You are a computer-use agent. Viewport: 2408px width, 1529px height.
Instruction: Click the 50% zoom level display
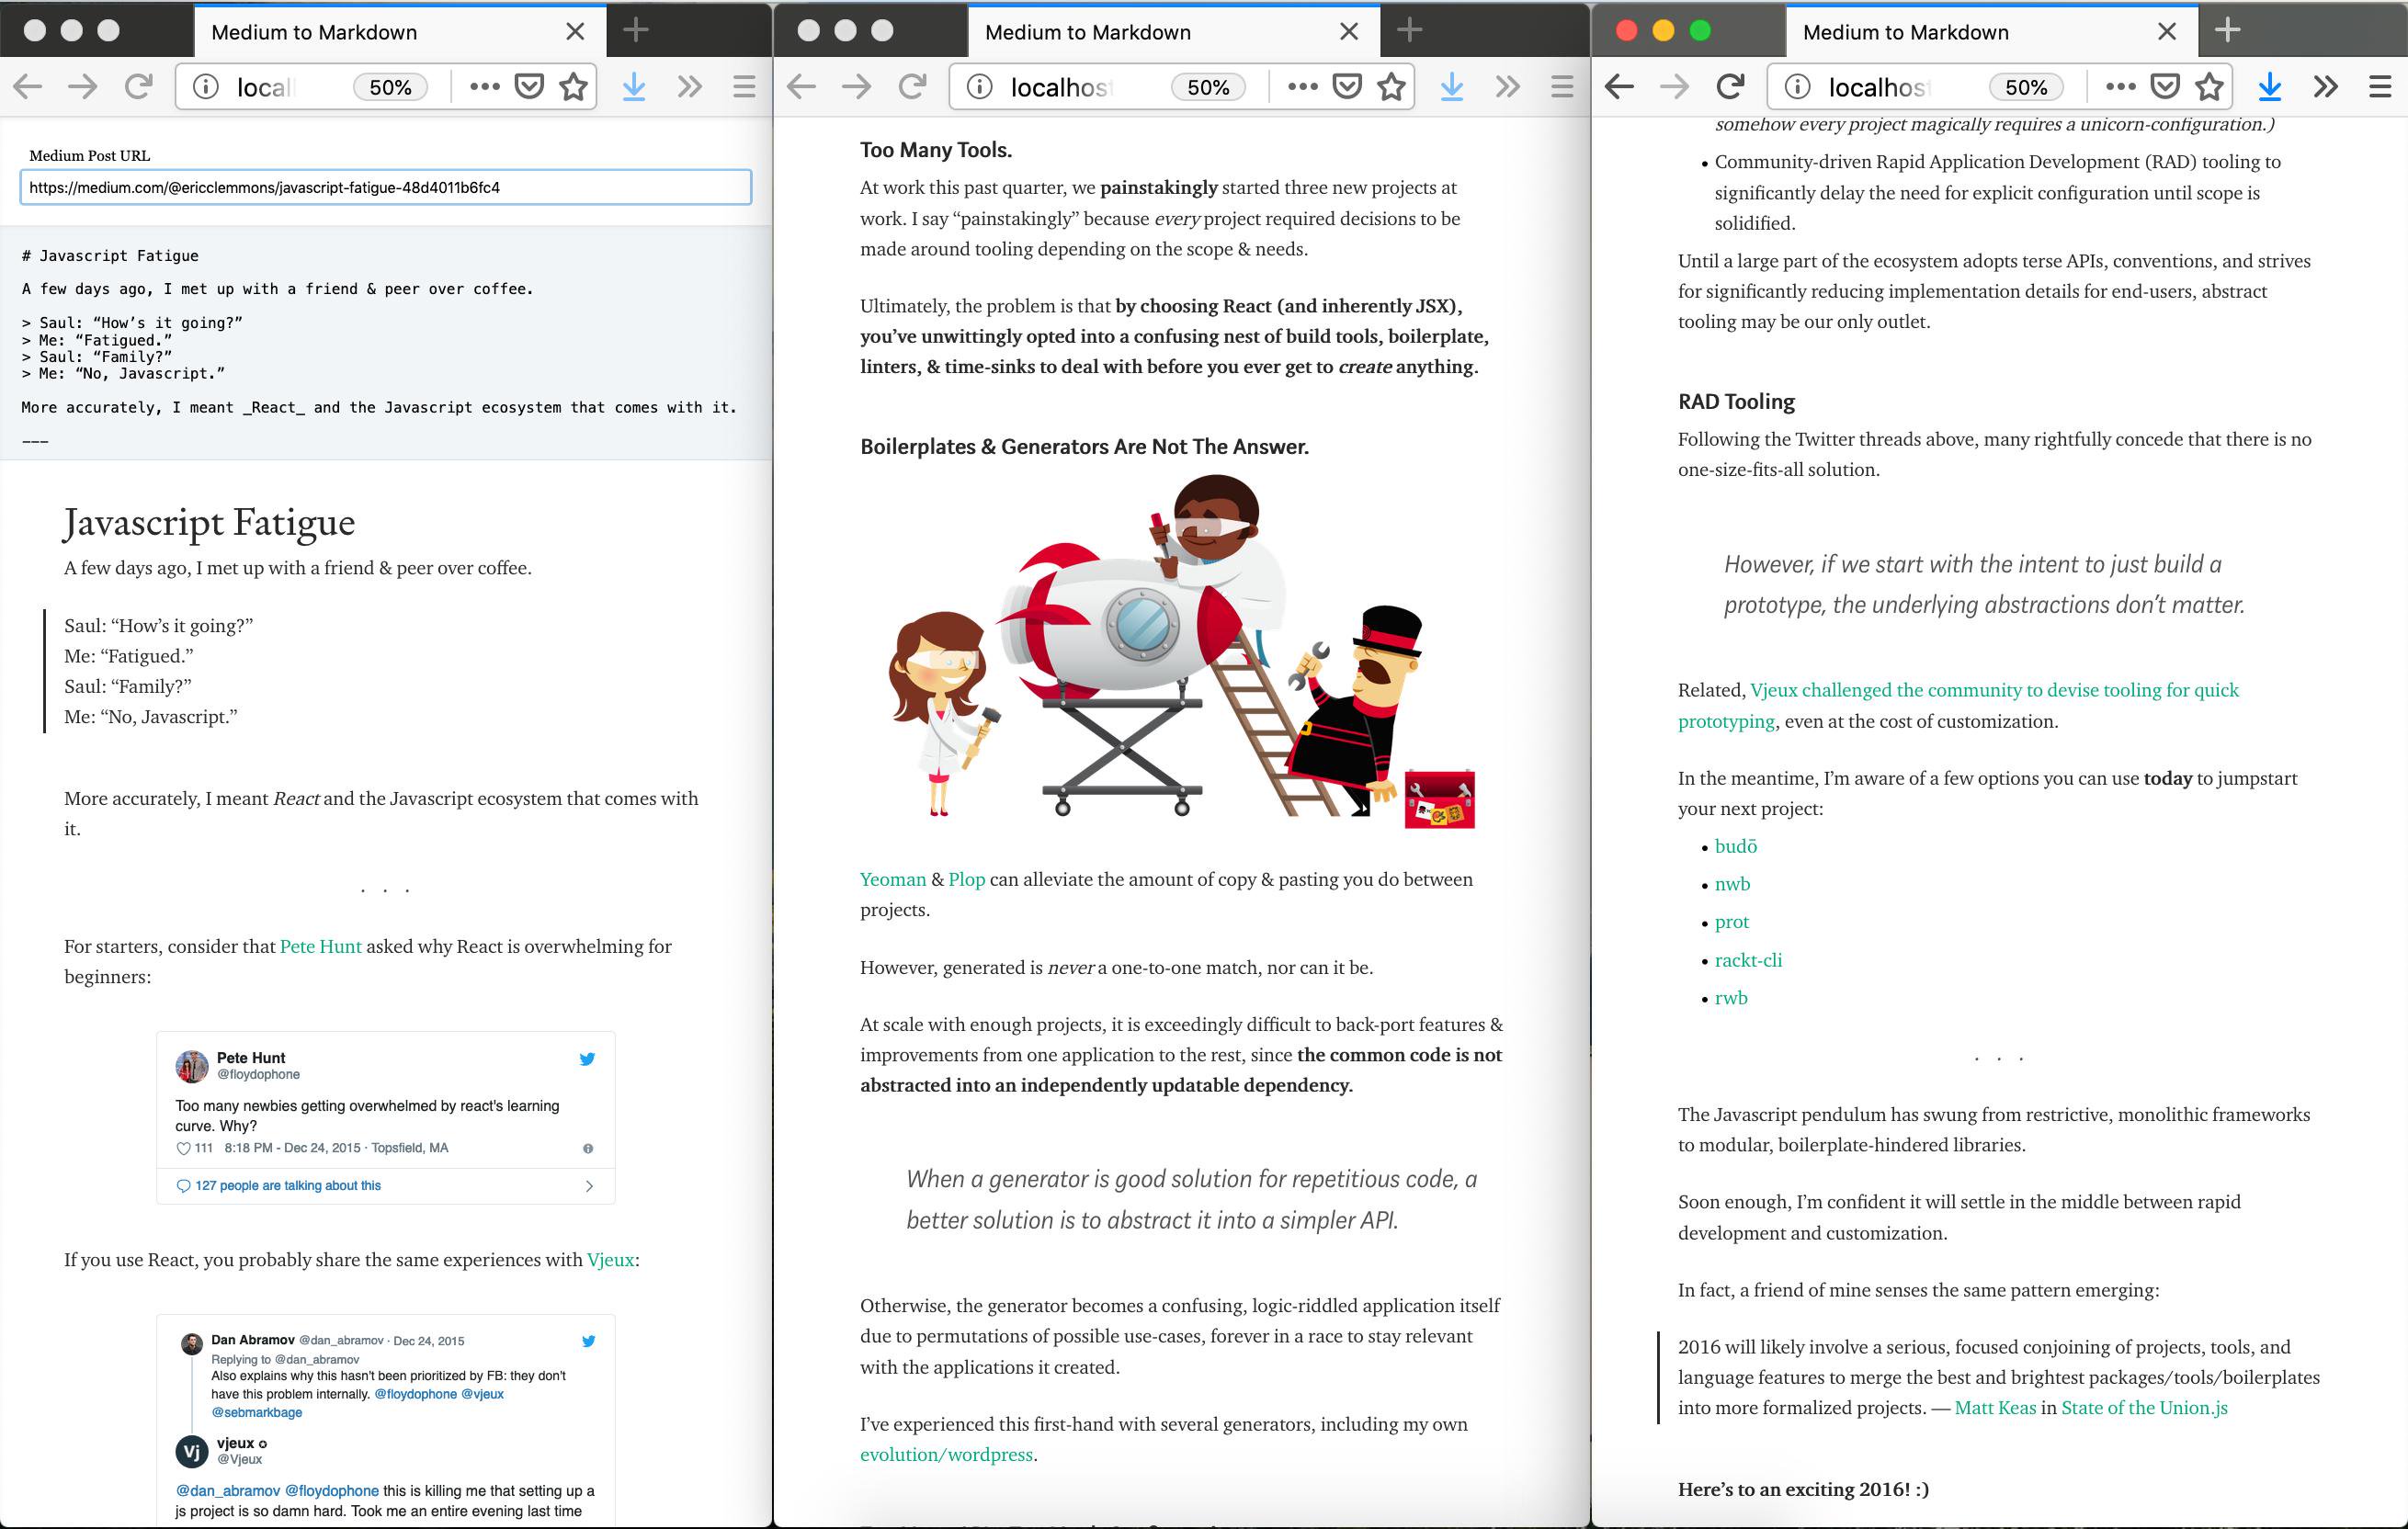384,88
